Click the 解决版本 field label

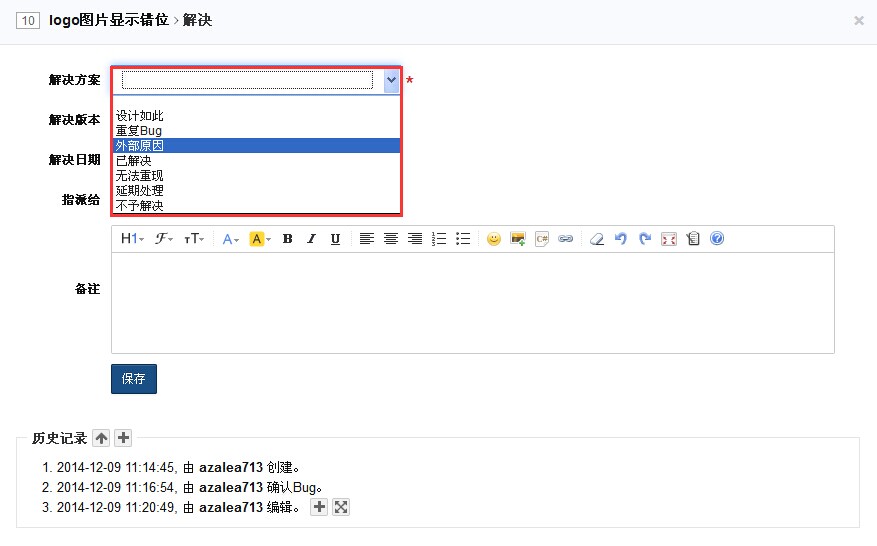[x=74, y=120]
